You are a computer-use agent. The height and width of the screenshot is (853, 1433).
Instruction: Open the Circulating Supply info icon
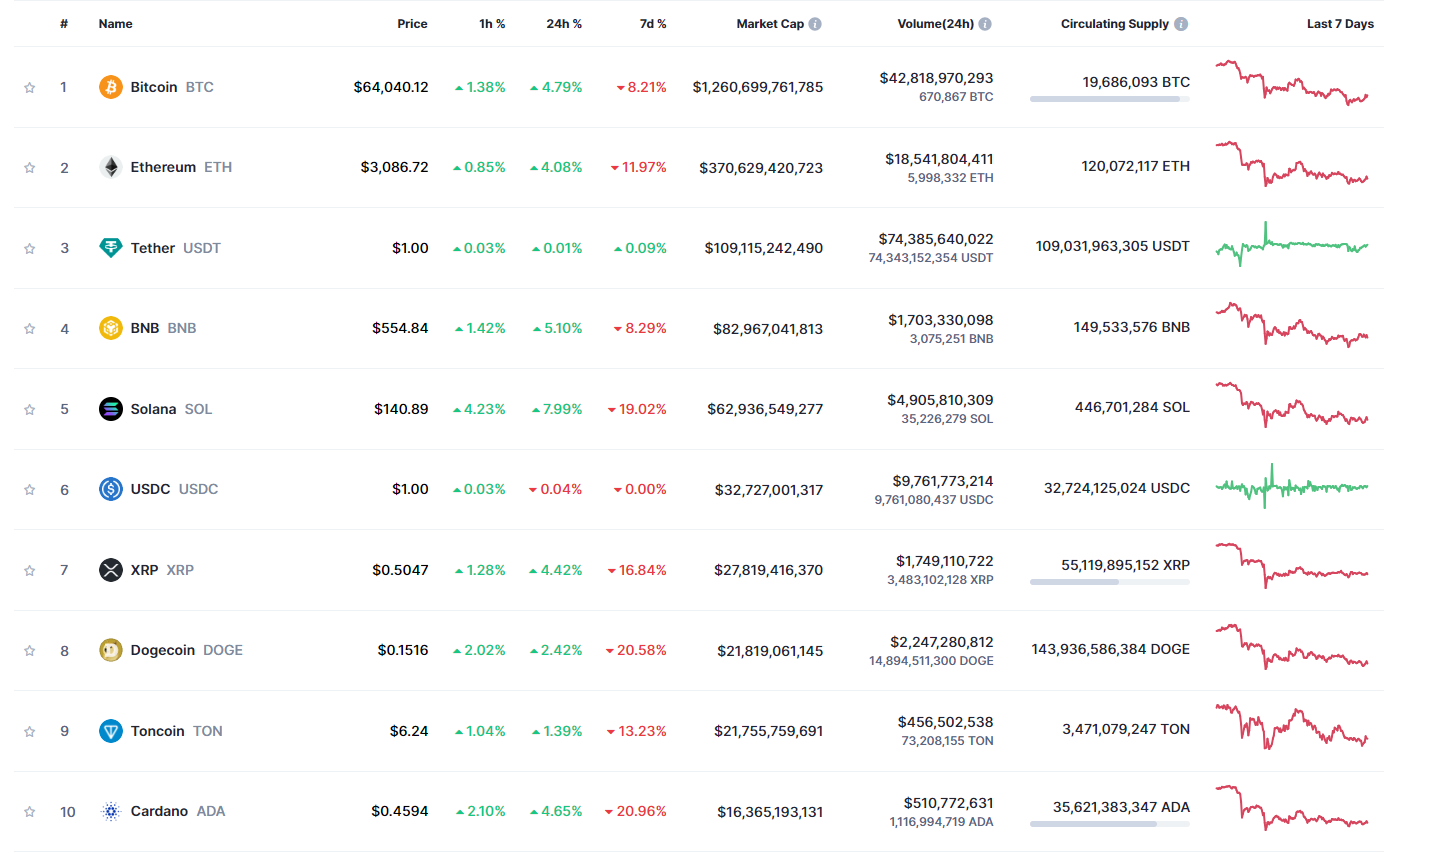point(1181,24)
